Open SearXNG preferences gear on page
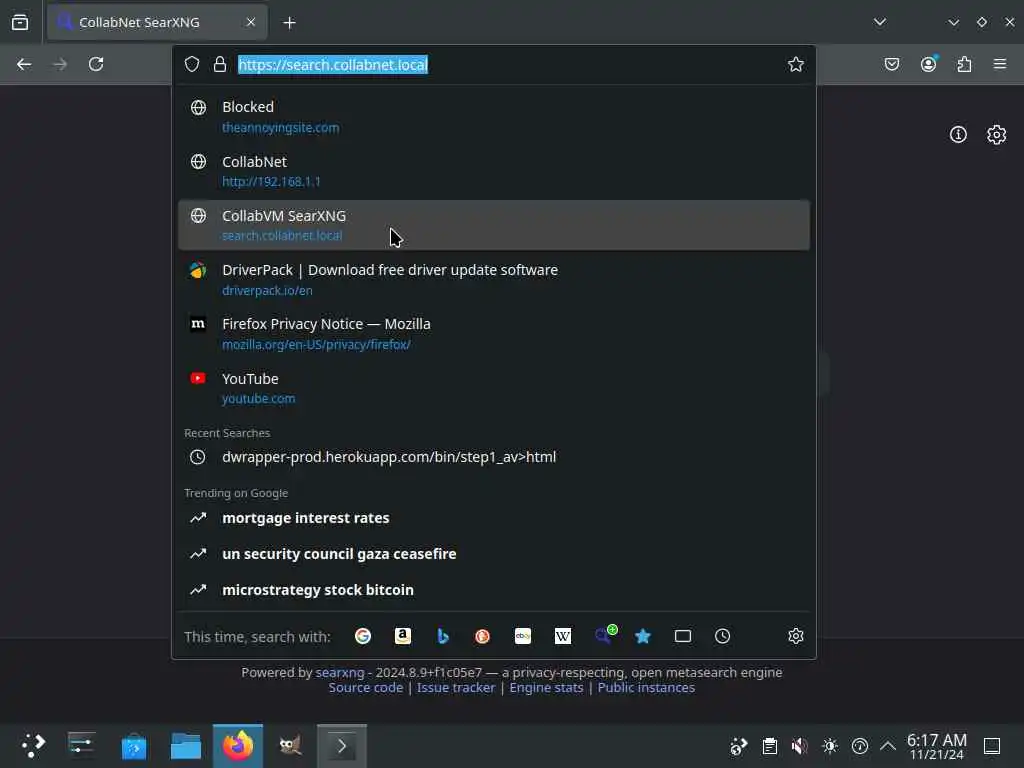 pos(996,135)
